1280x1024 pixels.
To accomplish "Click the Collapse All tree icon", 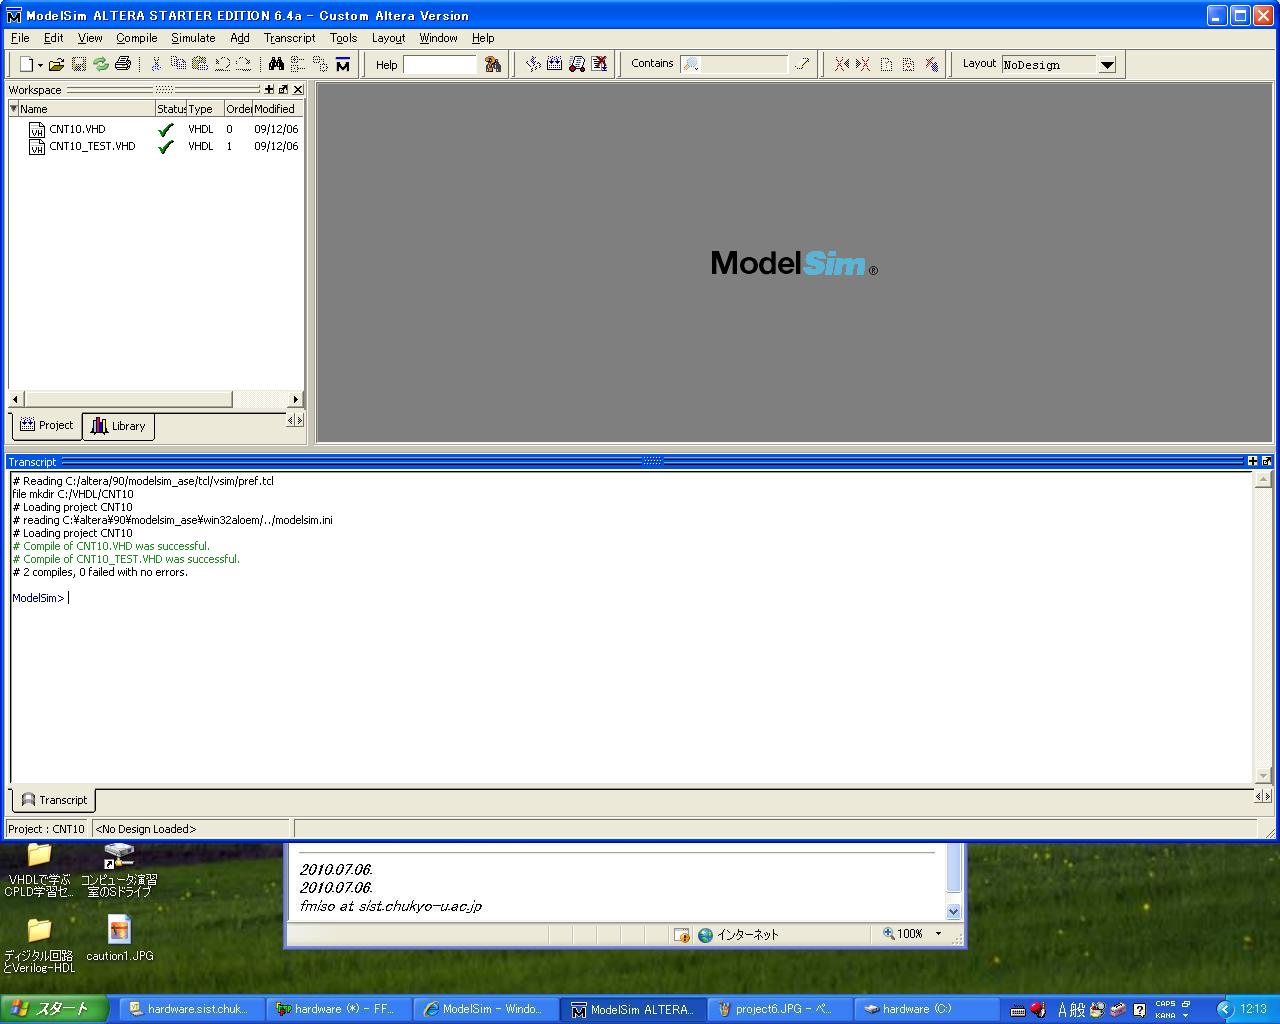I will click(298, 64).
